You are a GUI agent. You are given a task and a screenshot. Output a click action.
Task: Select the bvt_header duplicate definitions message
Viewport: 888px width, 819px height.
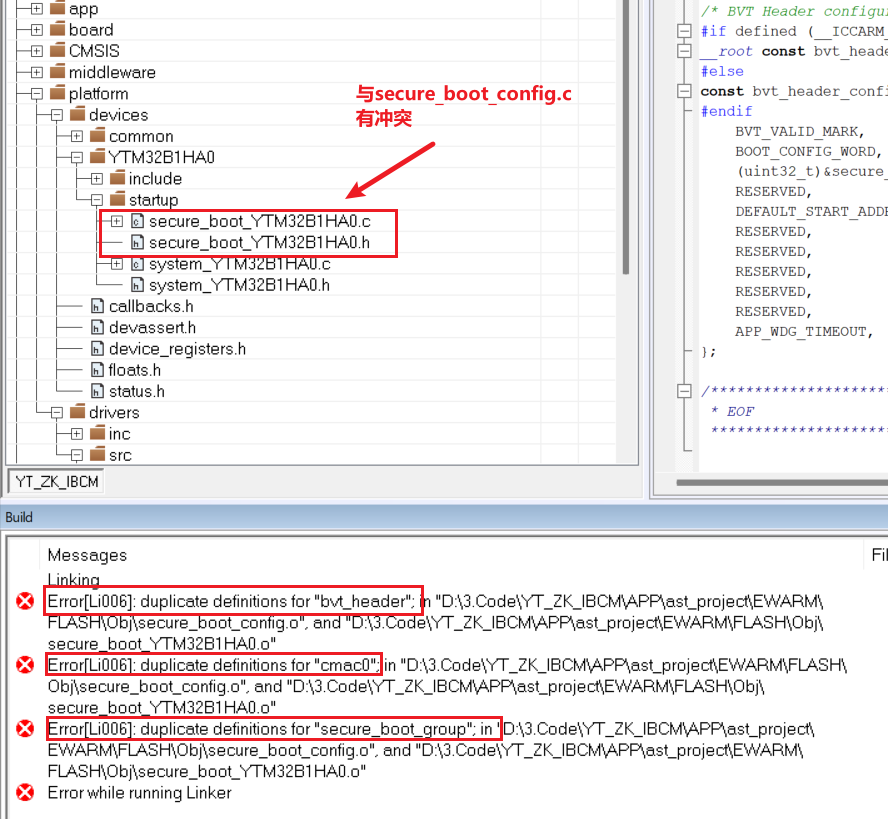tap(436, 622)
